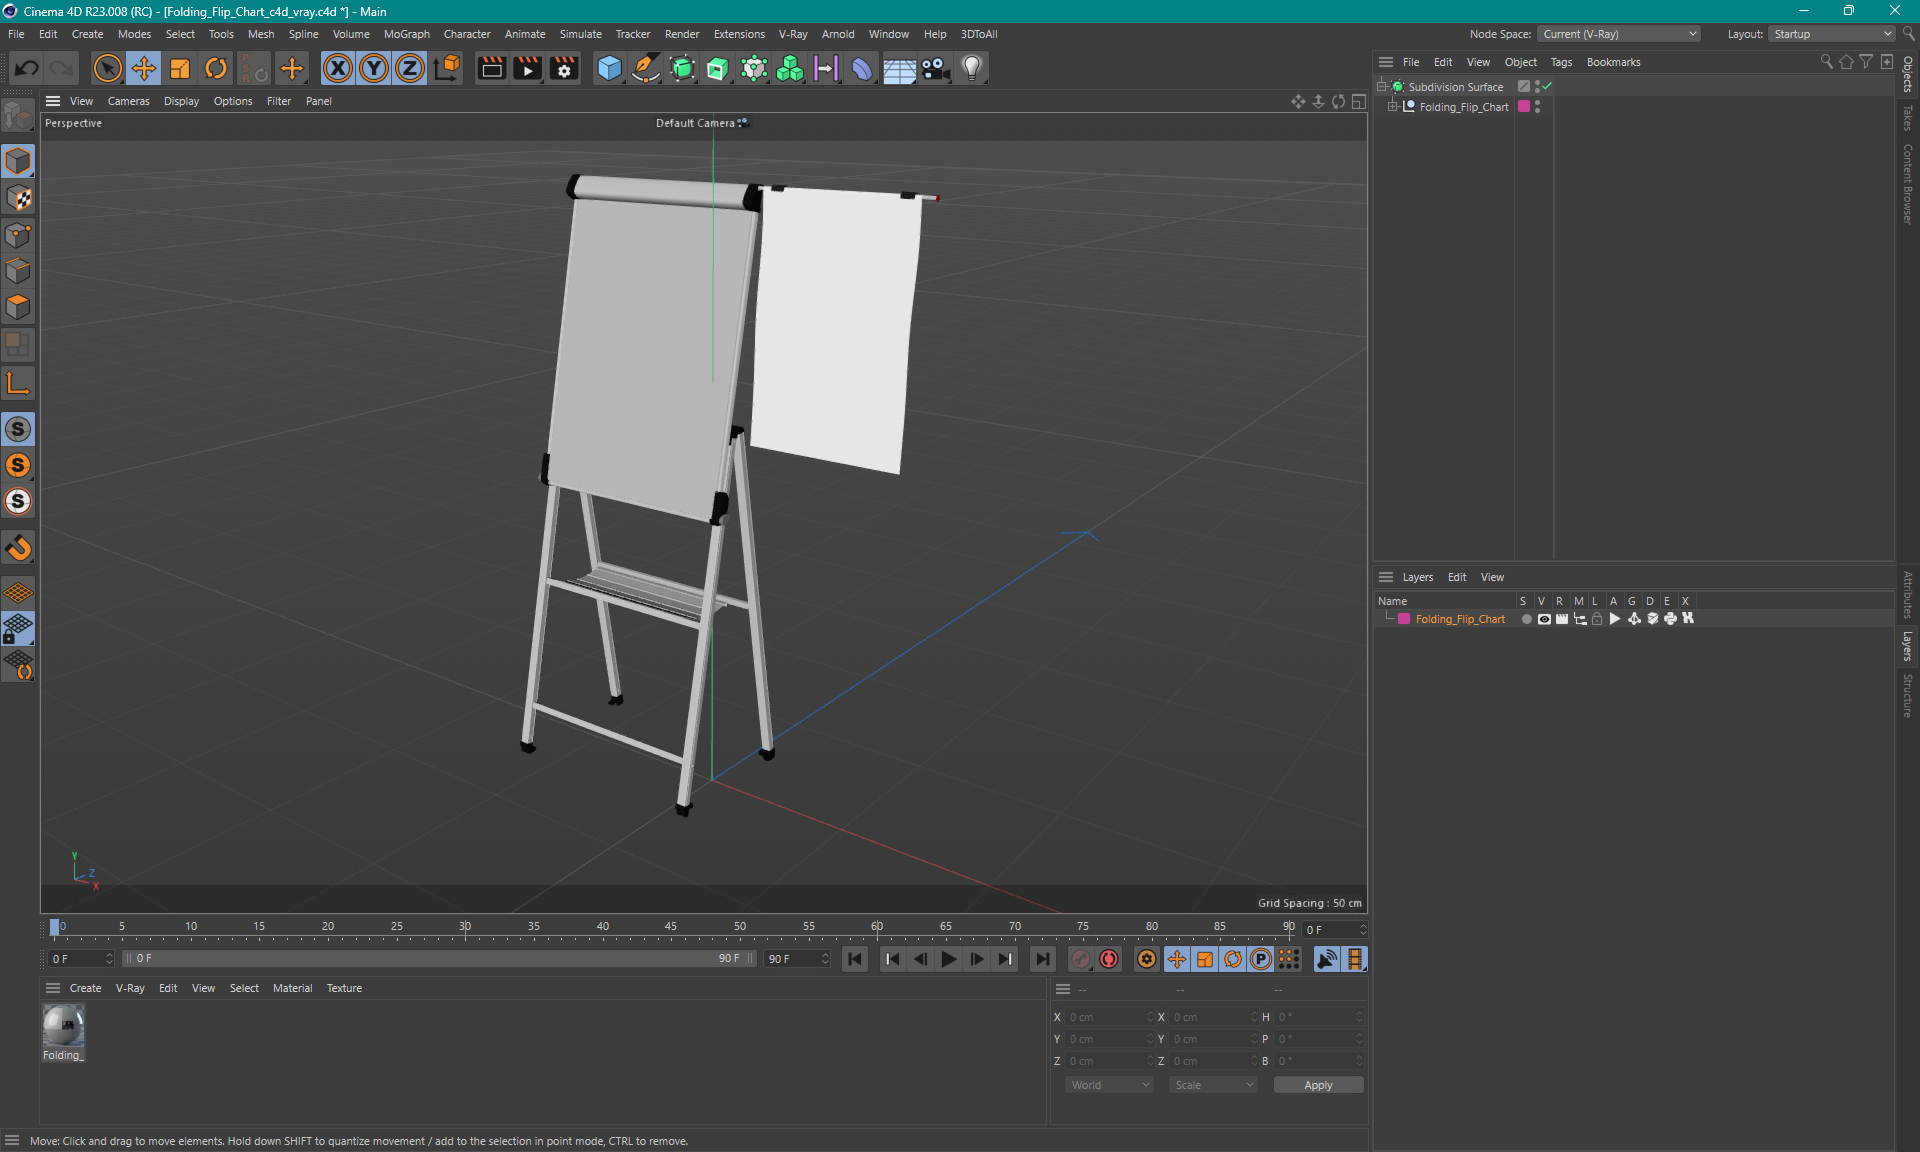The image size is (1920, 1152).
Task: Open the Objects side tab
Action: click(1908, 75)
